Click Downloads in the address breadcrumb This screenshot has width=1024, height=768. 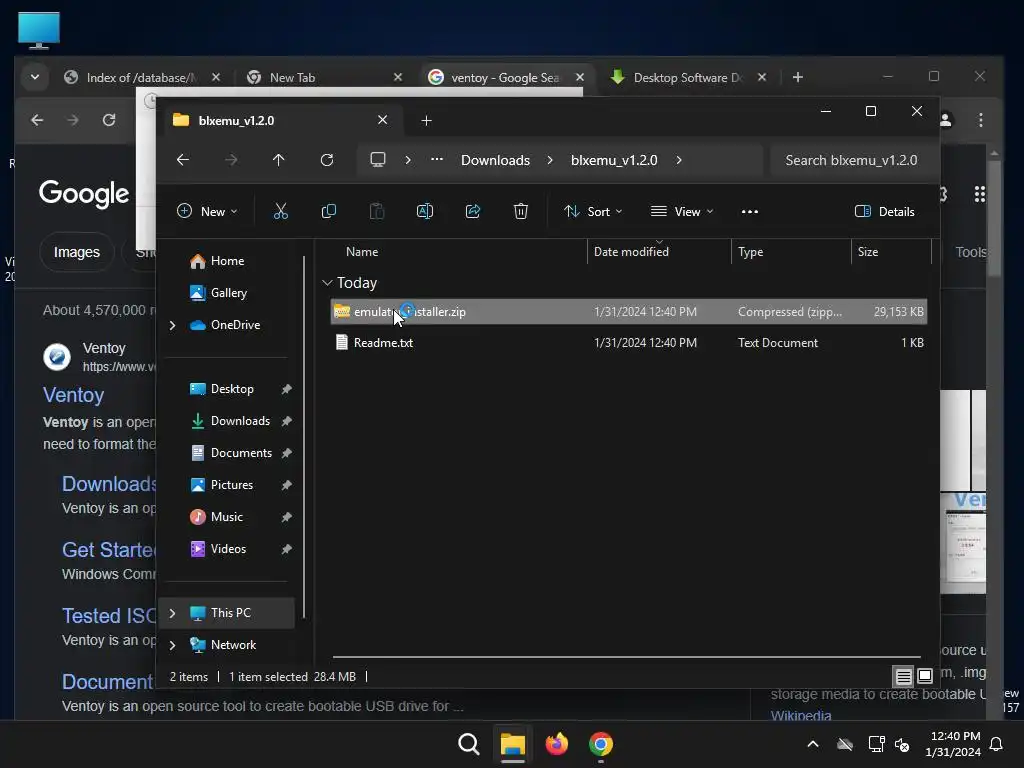[x=495, y=160]
